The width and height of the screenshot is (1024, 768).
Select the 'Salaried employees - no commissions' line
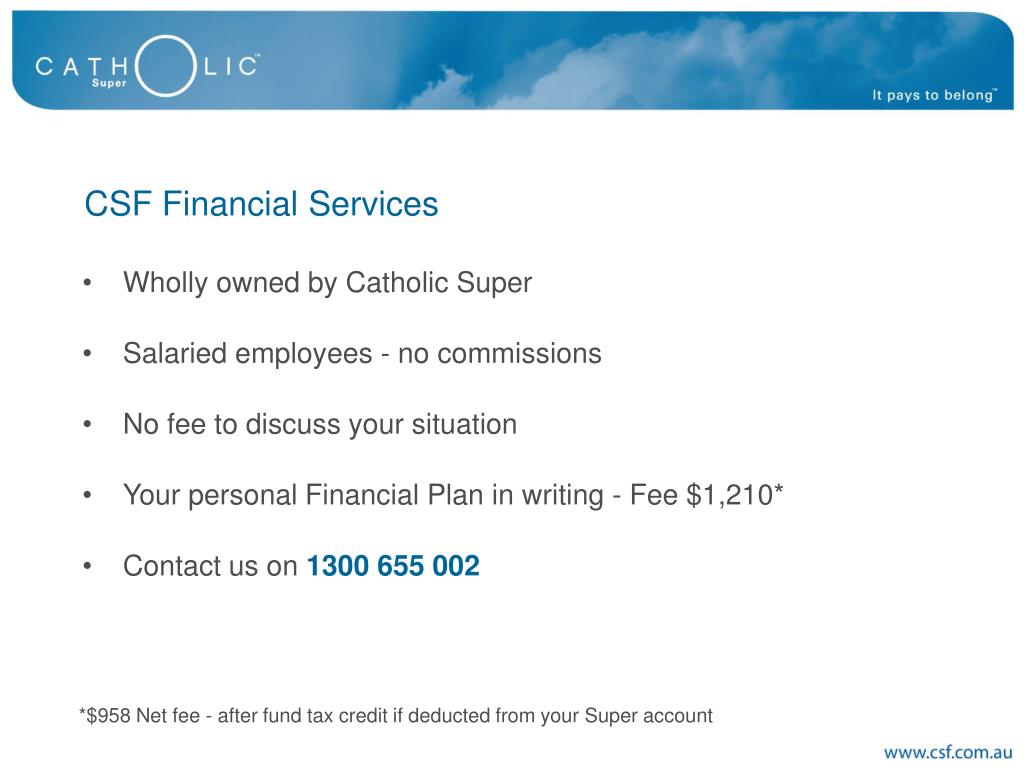pos(362,353)
